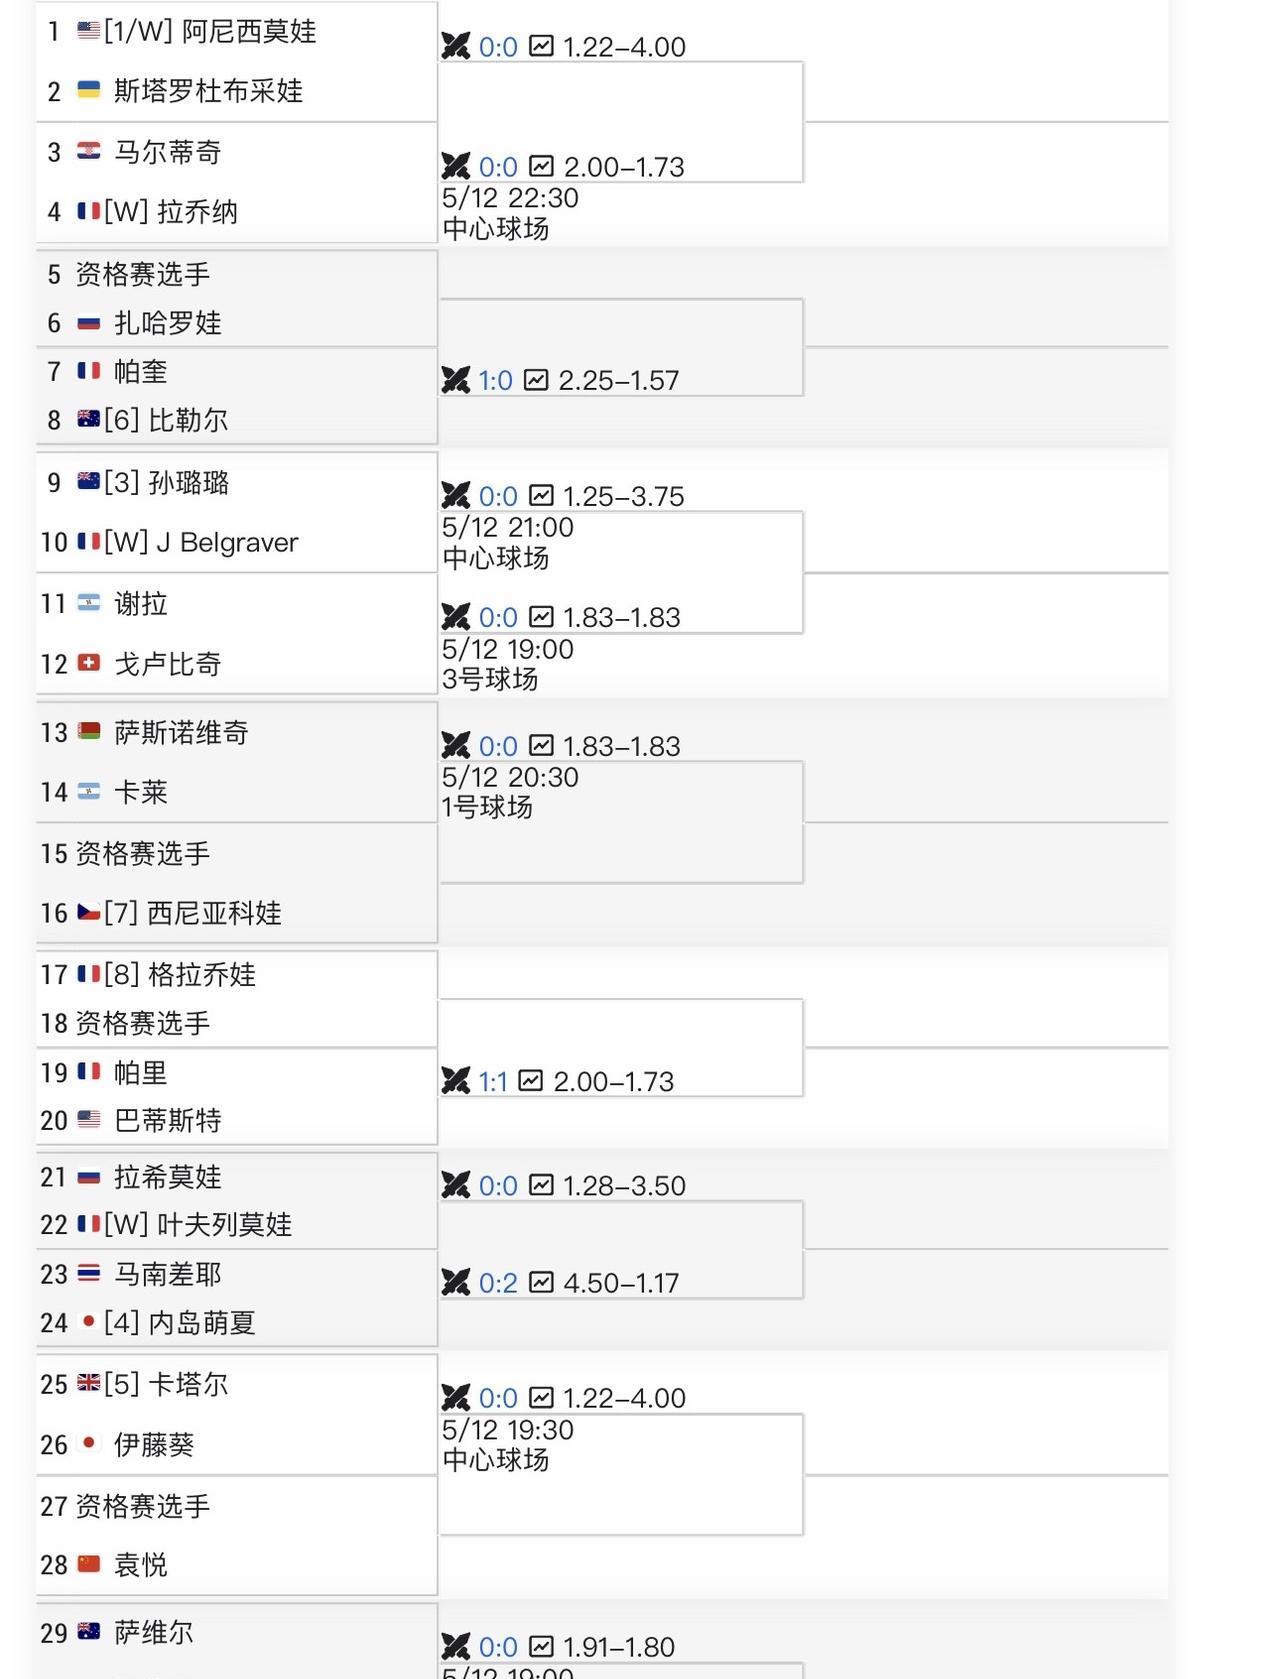Click odds chart icon beside 4.50–1.17
Image resolution: width=1280 pixels, height=1679 pixels.
541,1282
